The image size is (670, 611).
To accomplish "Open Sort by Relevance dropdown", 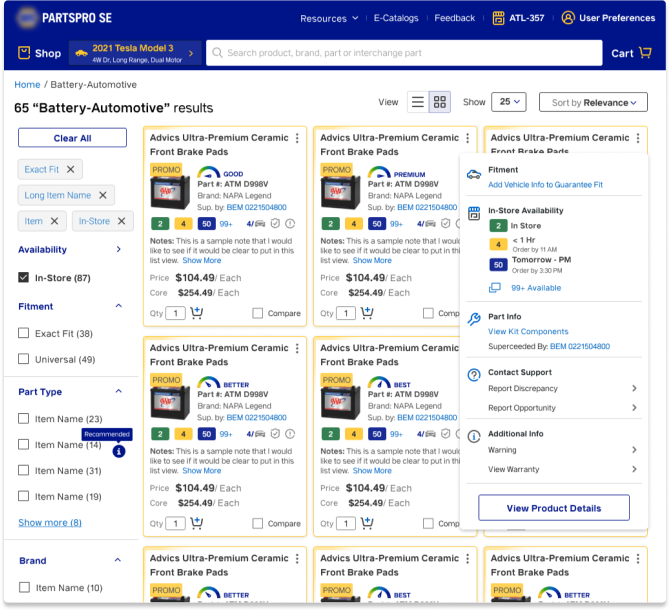I will tap(593, 103).
